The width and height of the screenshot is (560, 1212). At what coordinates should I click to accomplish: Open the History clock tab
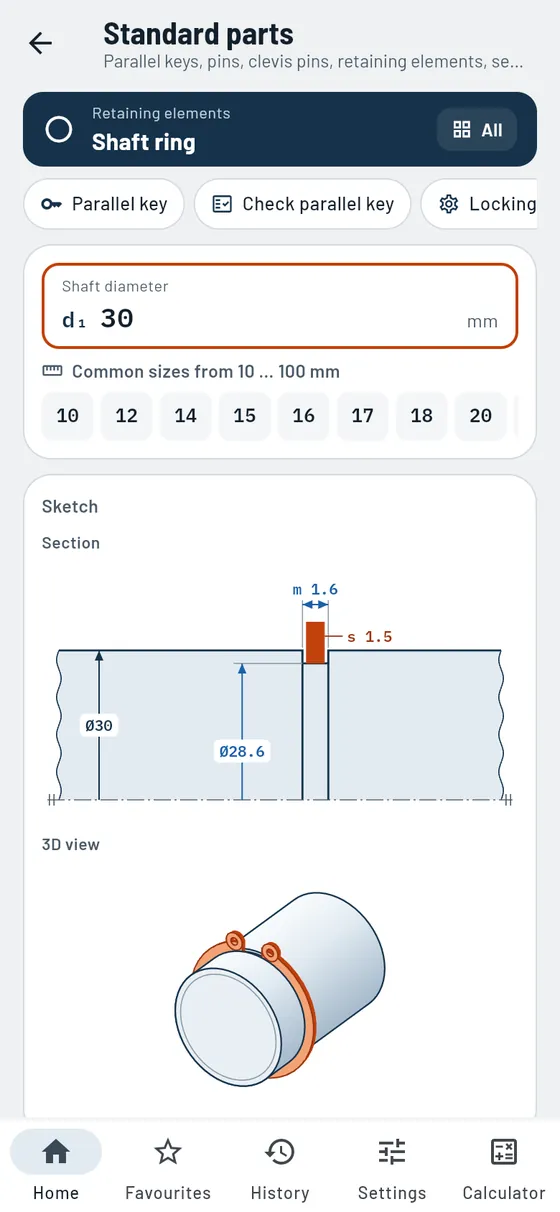(x=280, y=1167)
